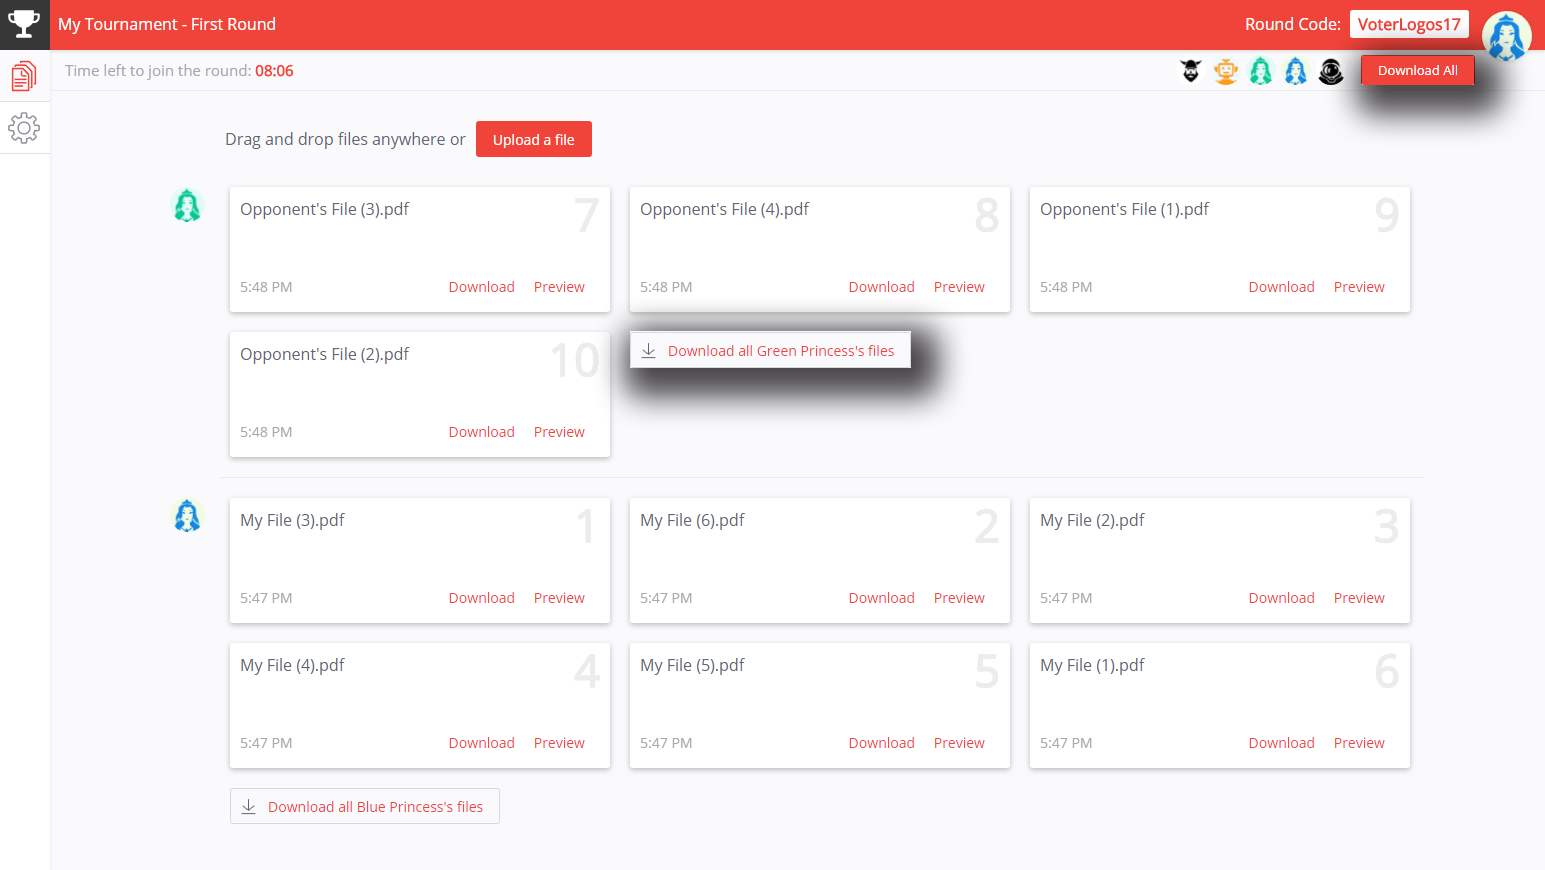
Task: Download My File (5).pdf
Action: (x=881, y=743)
